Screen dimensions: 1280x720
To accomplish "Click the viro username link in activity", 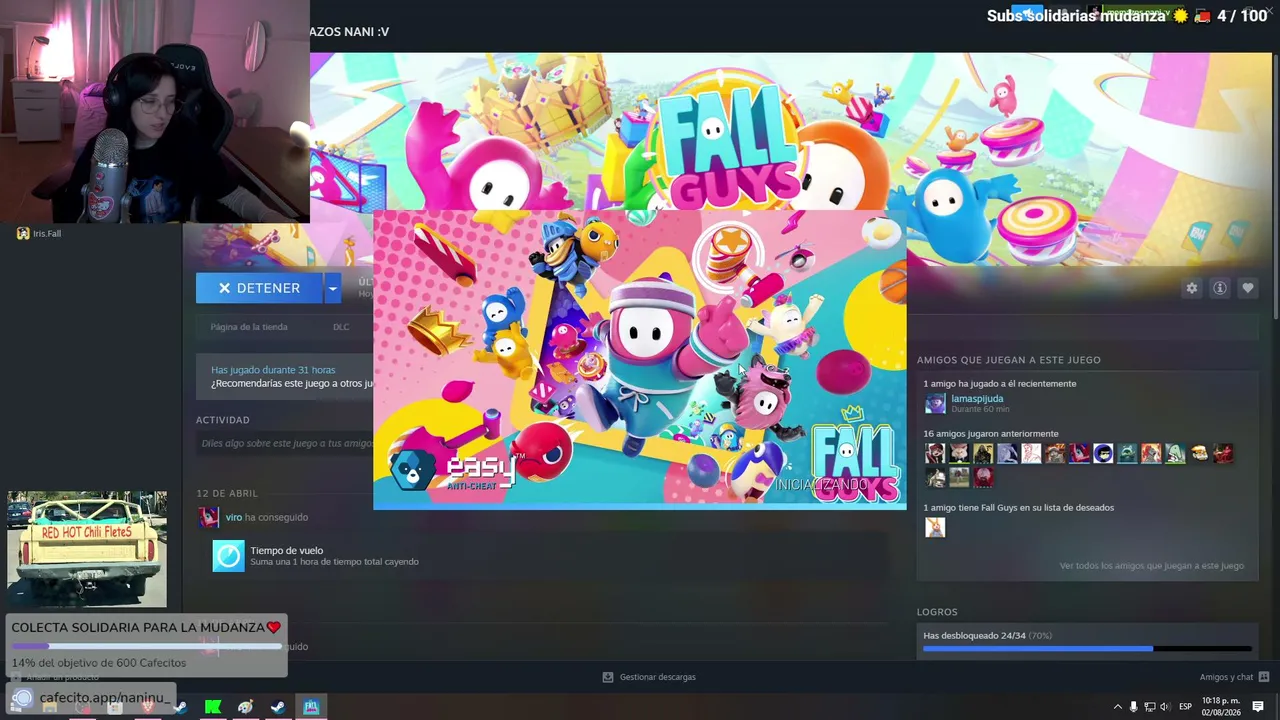I will tap(234, 517).
